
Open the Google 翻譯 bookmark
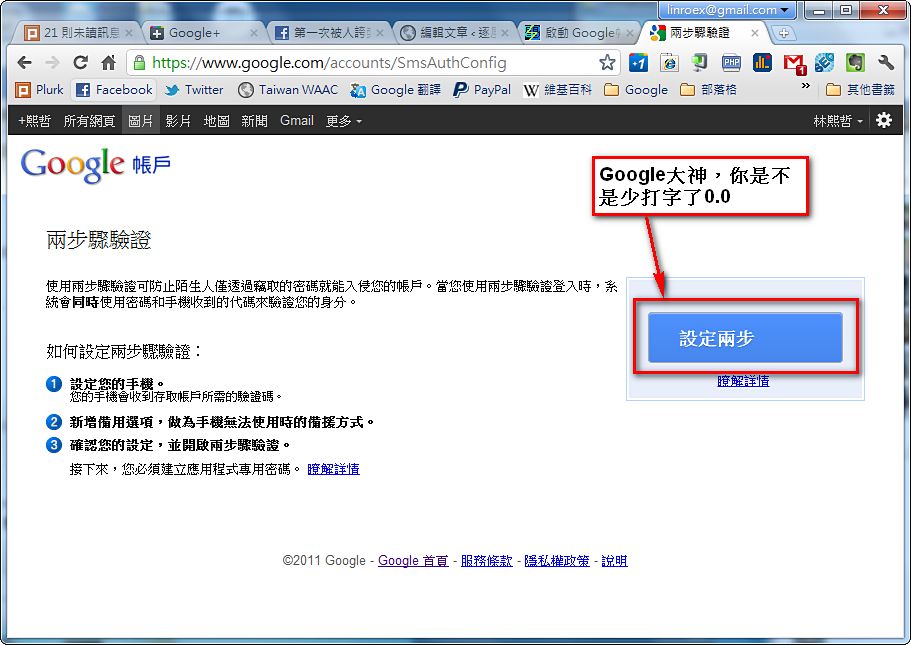(x=396, y=90)
